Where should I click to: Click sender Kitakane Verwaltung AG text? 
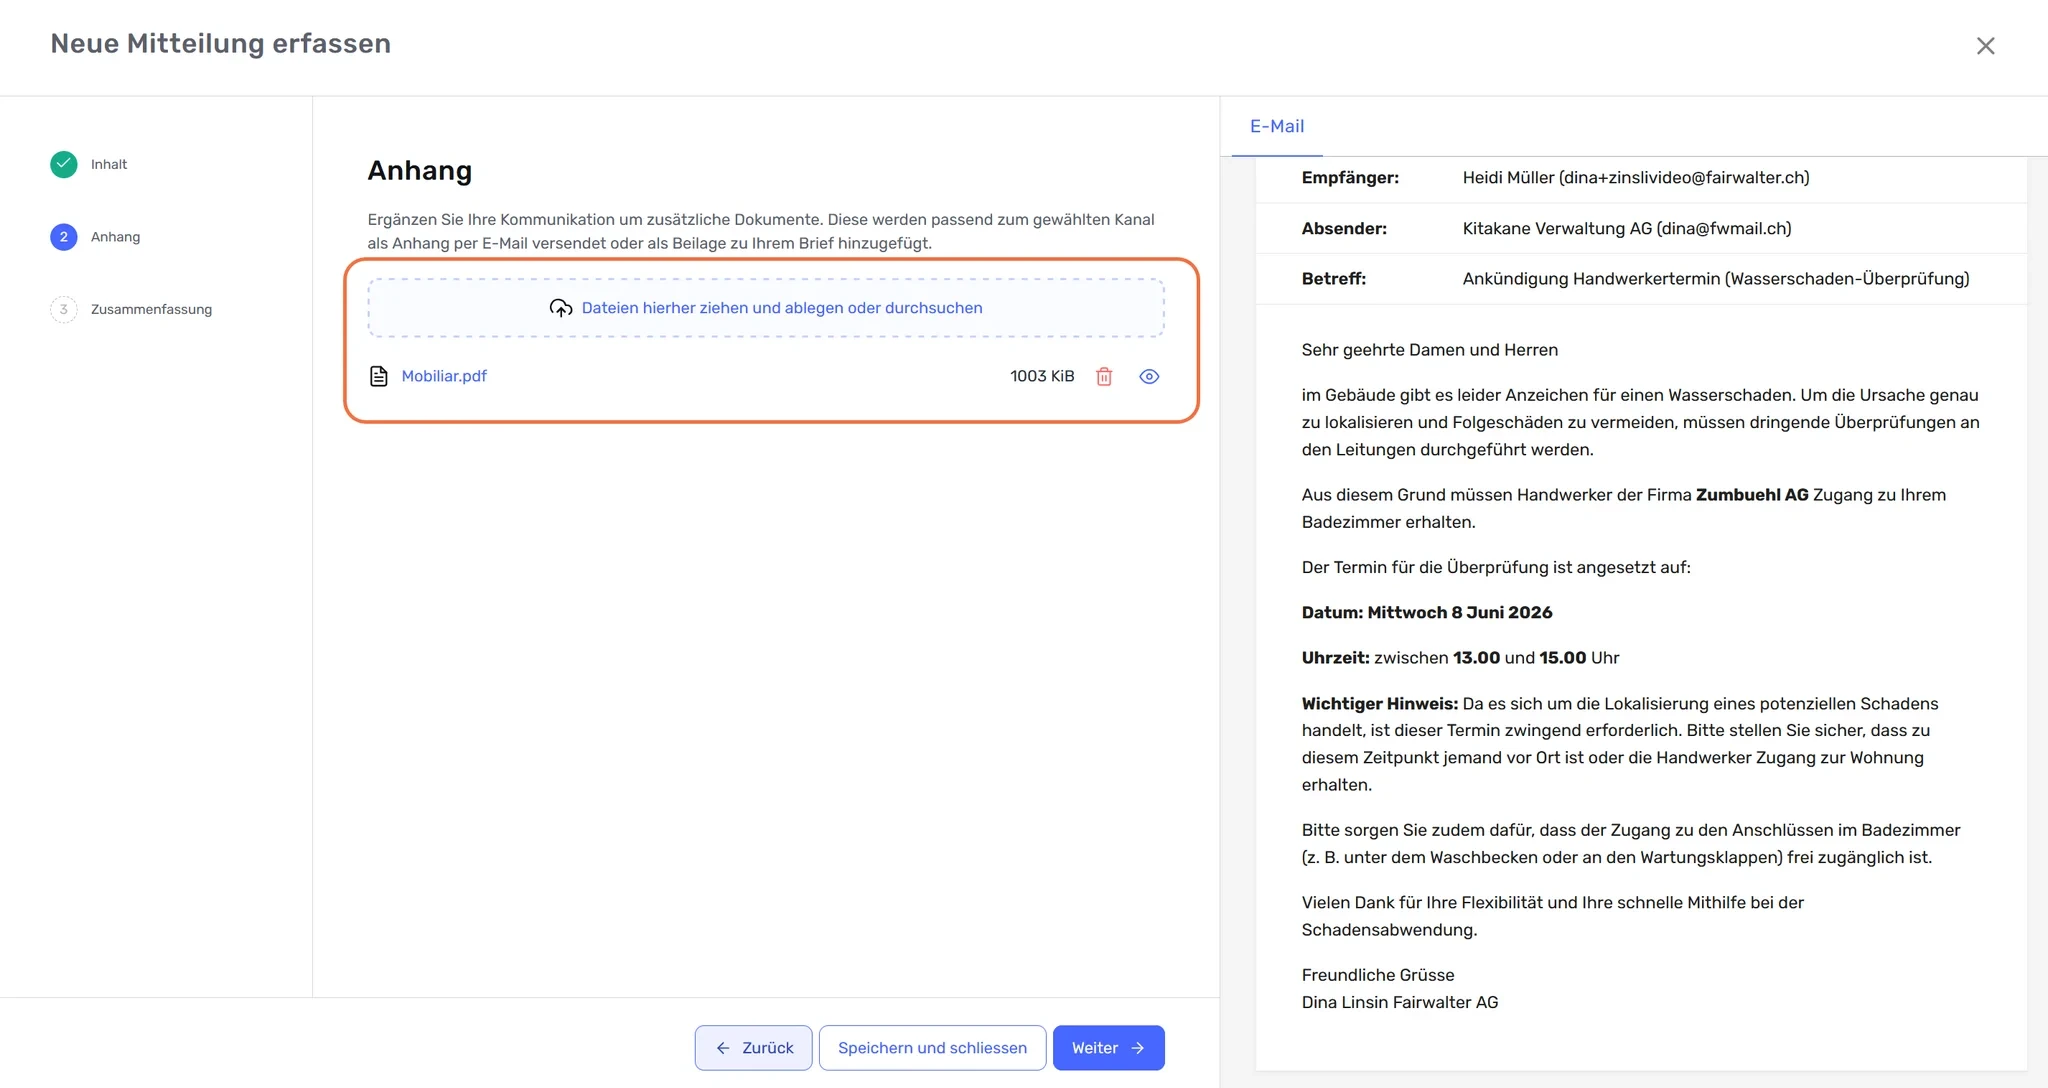[1627, 229]
